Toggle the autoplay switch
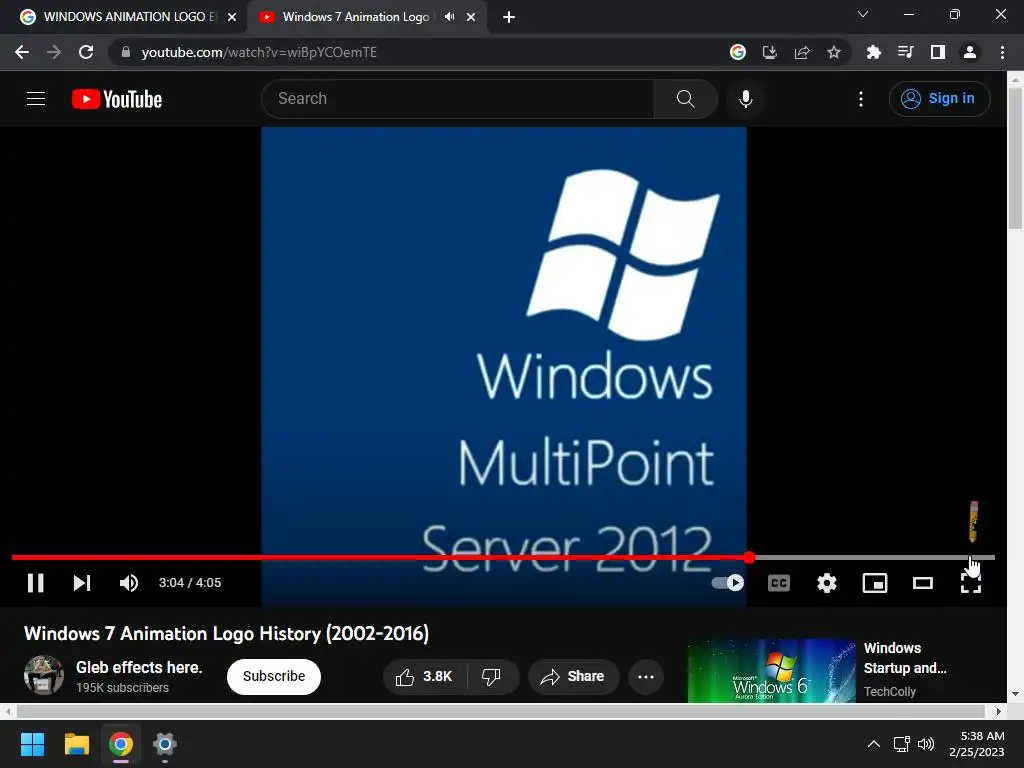 point(728,583)
